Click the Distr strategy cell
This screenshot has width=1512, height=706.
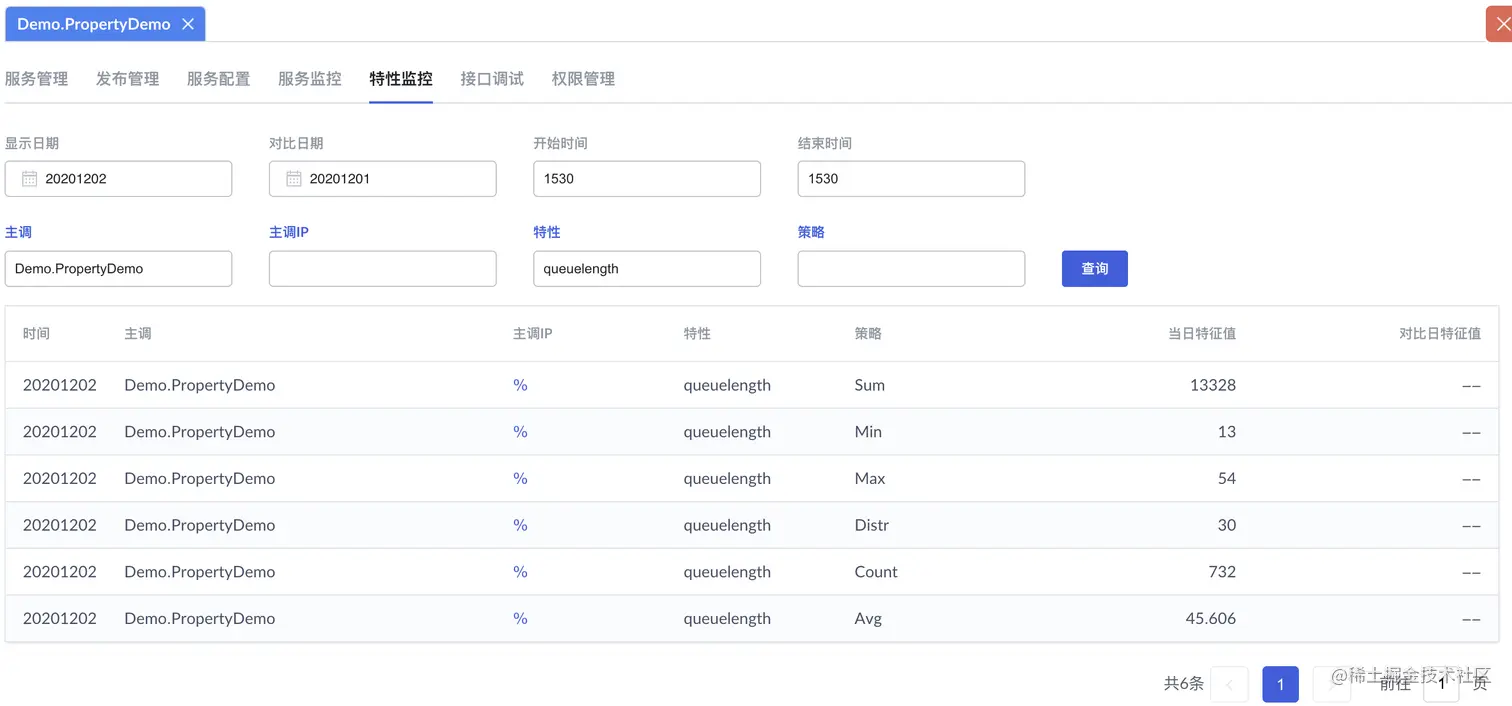(x=872, y=525)
